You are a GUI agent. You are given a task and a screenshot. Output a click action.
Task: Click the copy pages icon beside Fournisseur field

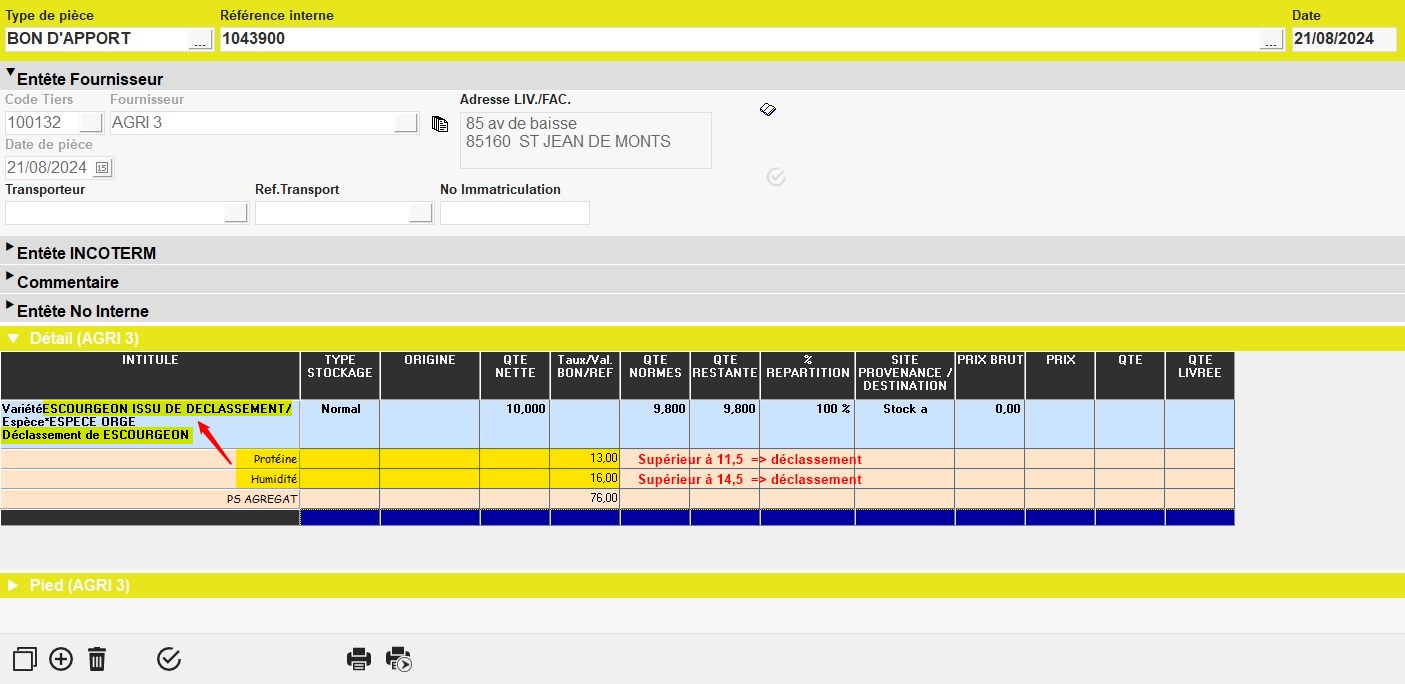click(439, 124)
